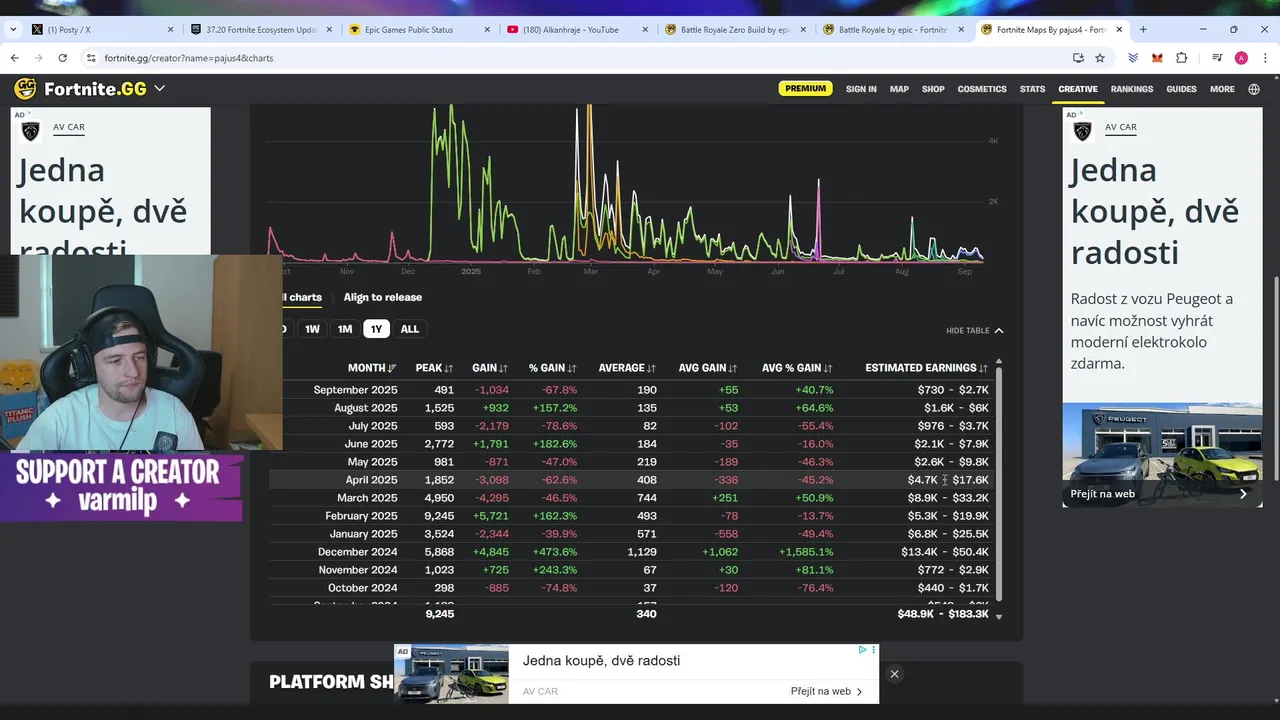1280x720 pixels.
Task: Sort table by % GAIN column arrows
Action: [x=572, y=368]
